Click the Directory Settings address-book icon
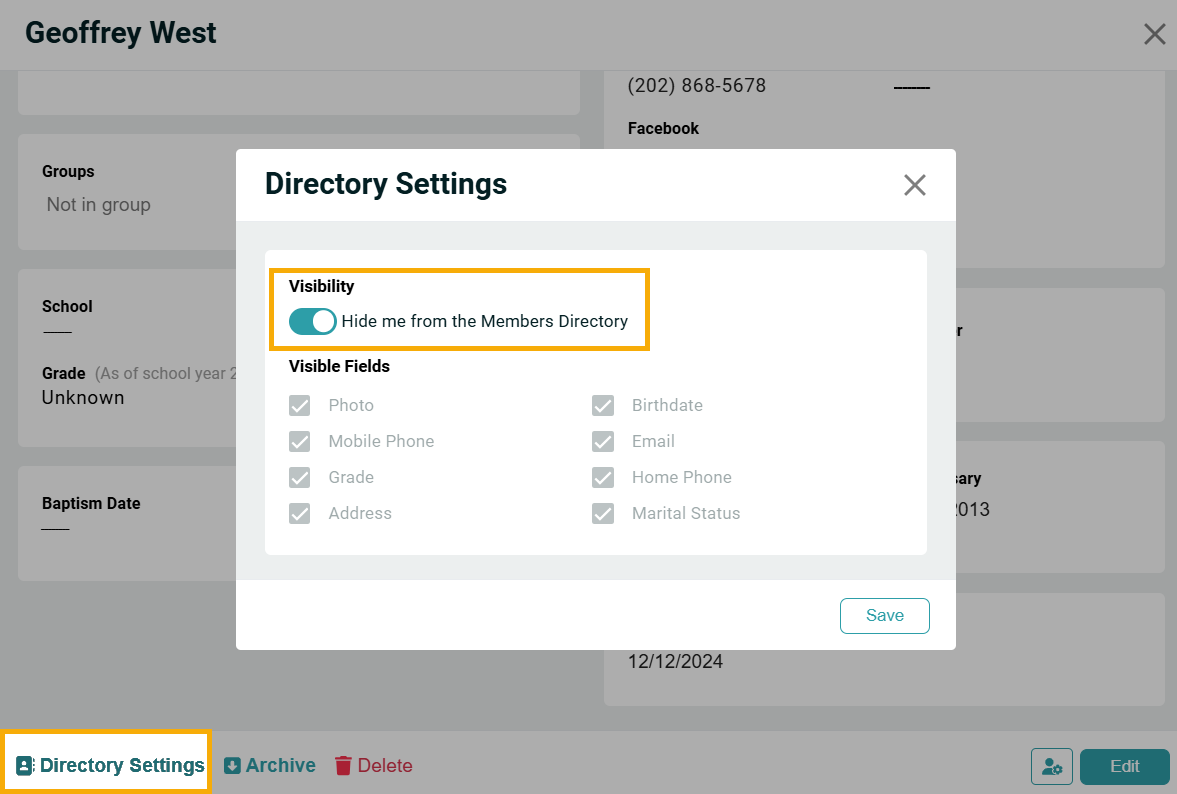 [25, 766]
